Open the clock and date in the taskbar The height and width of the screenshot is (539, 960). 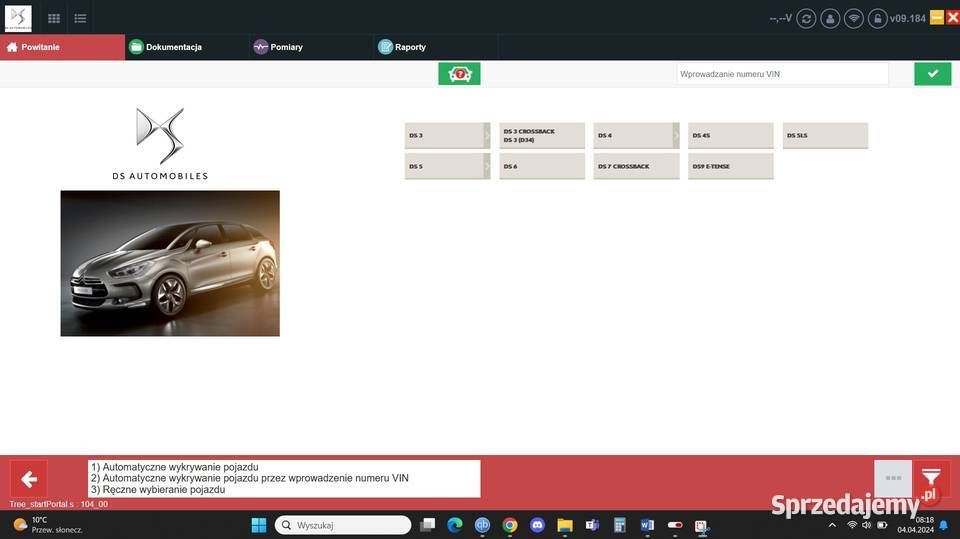point(916,525)
